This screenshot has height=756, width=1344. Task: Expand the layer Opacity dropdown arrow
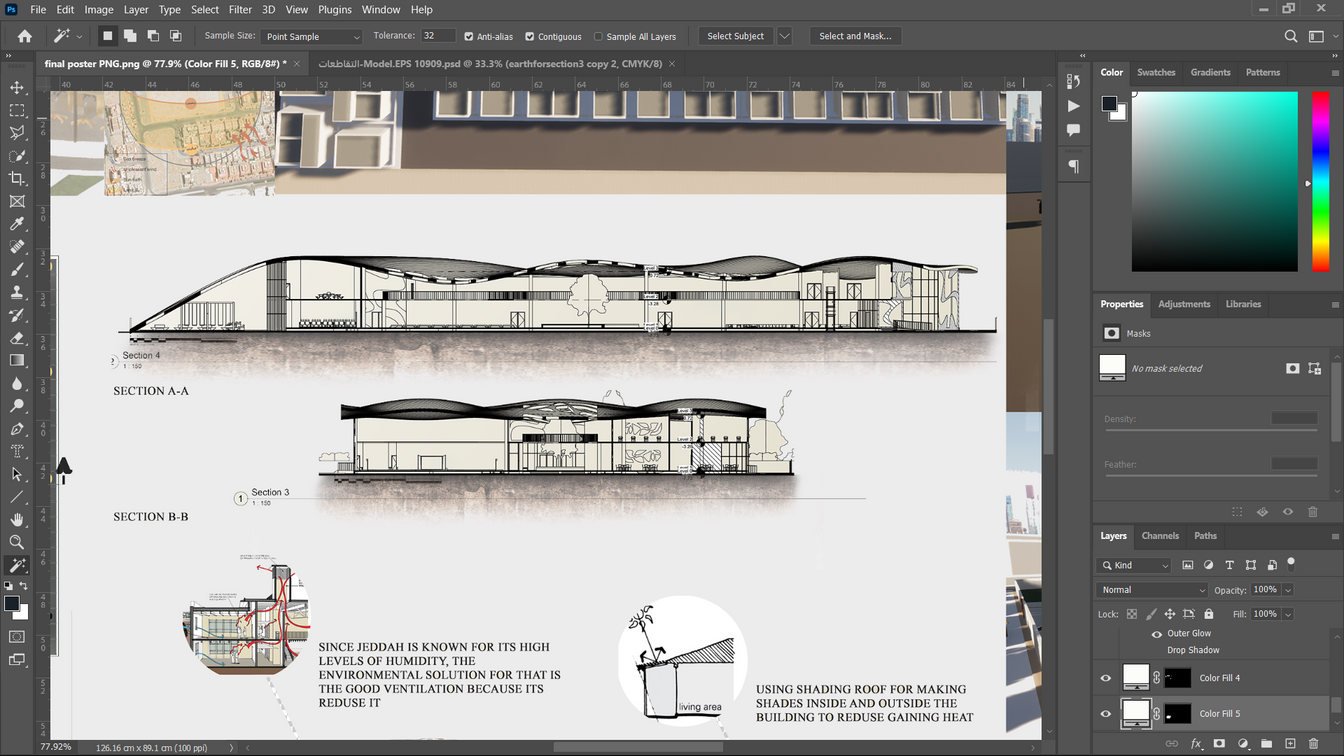(x=1288, y=590)
